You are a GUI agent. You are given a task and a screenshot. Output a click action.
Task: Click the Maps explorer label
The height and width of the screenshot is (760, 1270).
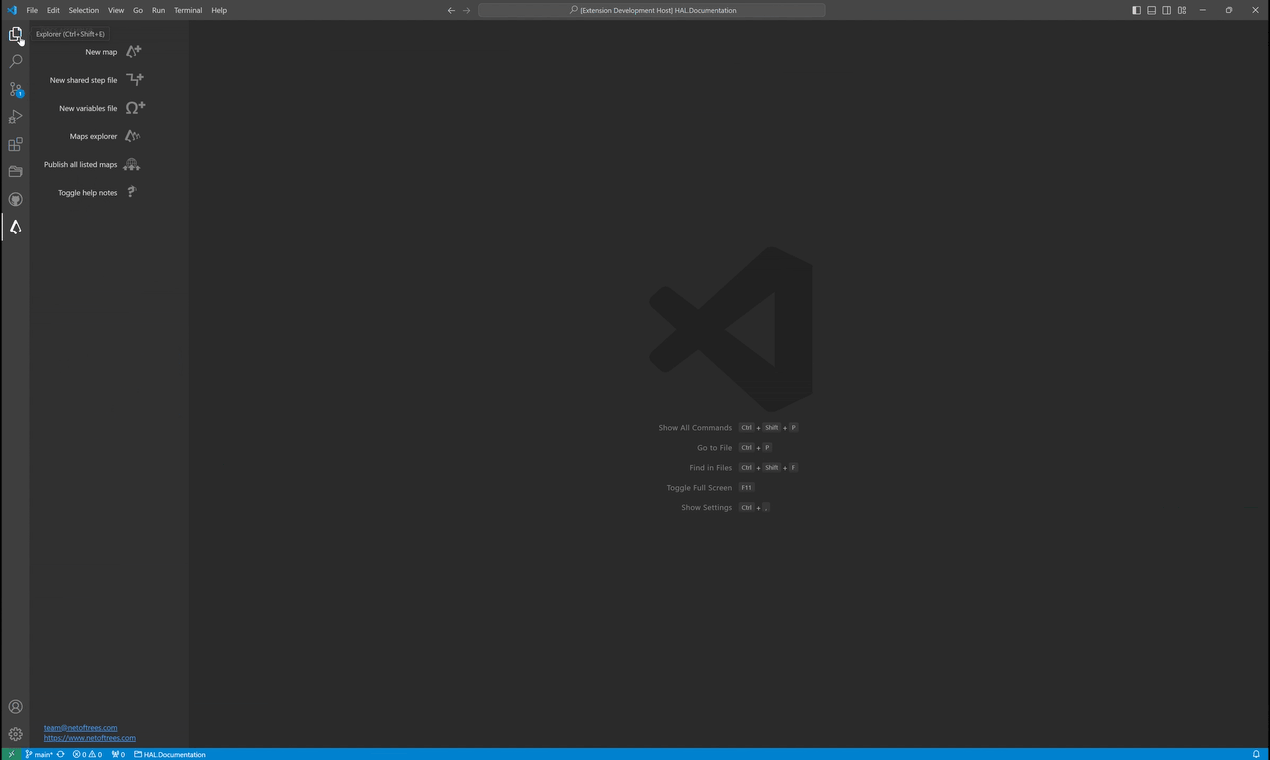point(93,136)
